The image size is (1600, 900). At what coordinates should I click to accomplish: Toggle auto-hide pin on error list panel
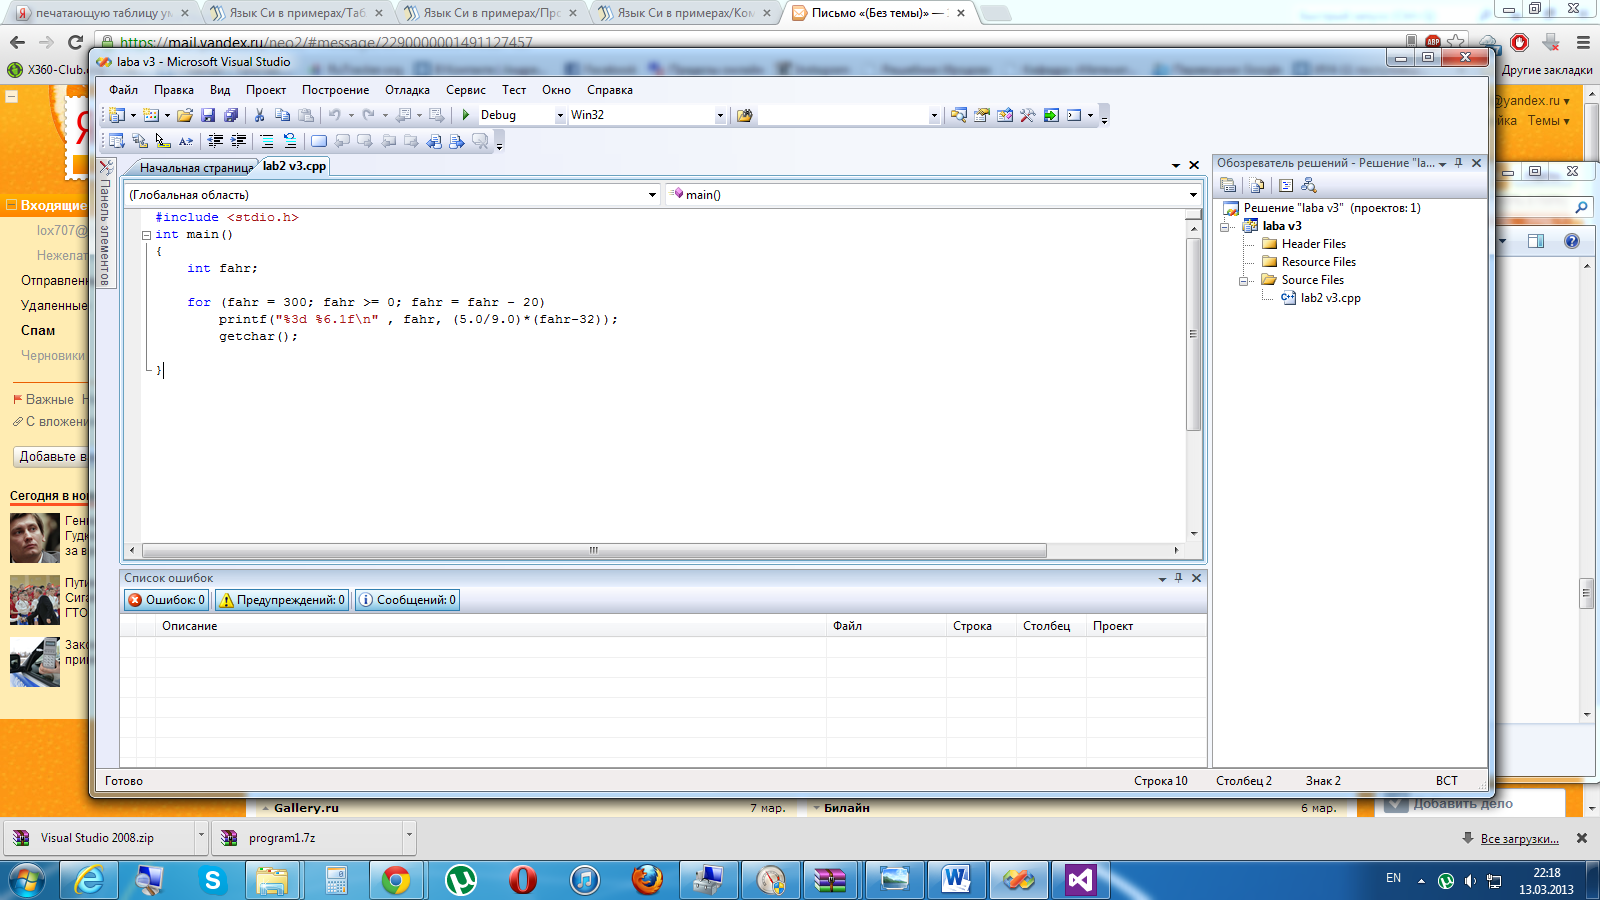1179,578
